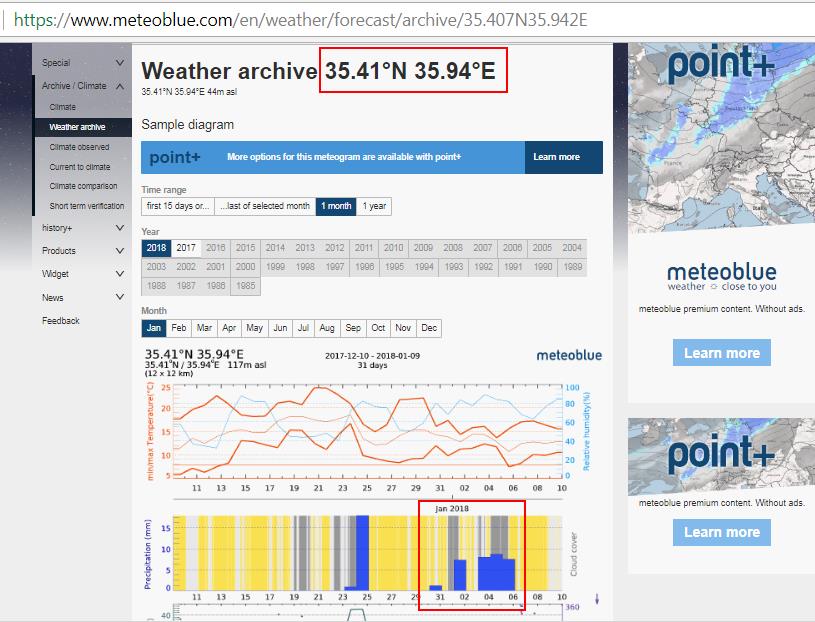This screenshot has height=622, width=815.
Task: Choose the 1 year time range
Action: (x=374, y=206)
